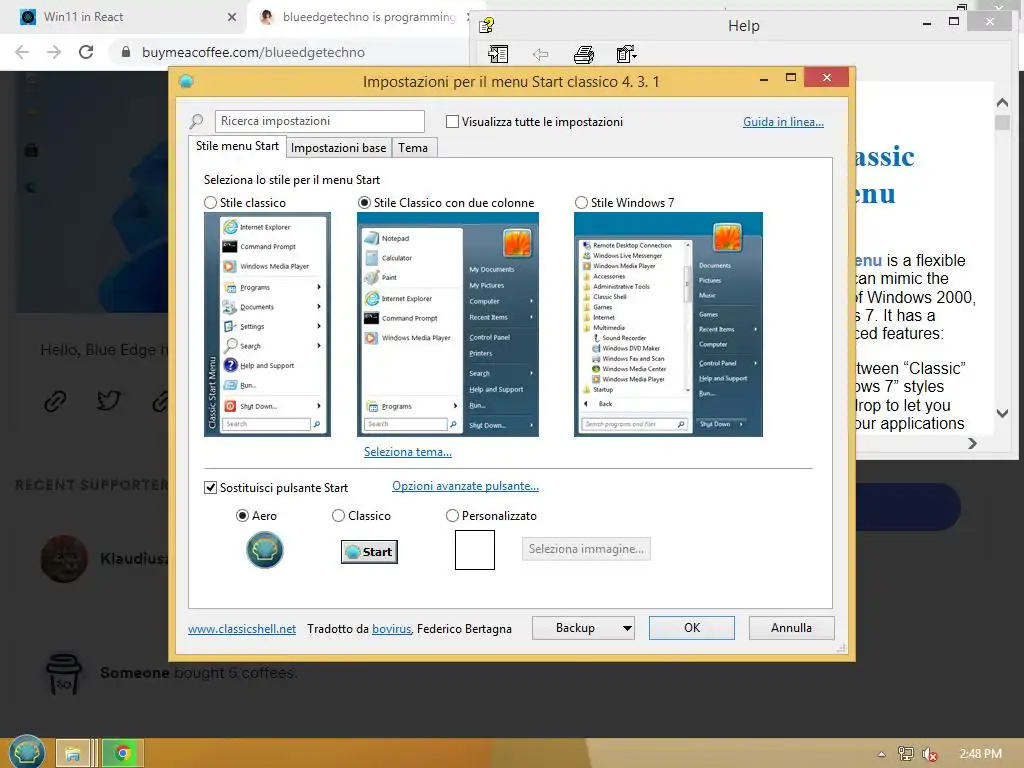Open Opzioni avanzate pulsante link
The width and height of the screenshot is (1024, 768).
(x=465, y=486)
